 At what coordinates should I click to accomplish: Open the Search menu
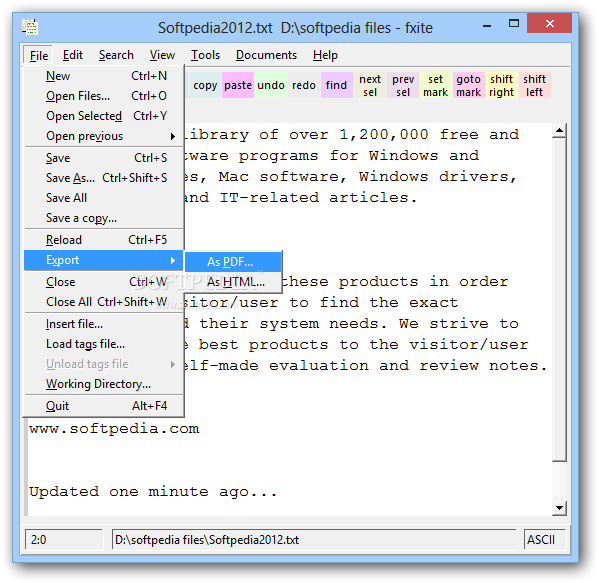(116, 55)
